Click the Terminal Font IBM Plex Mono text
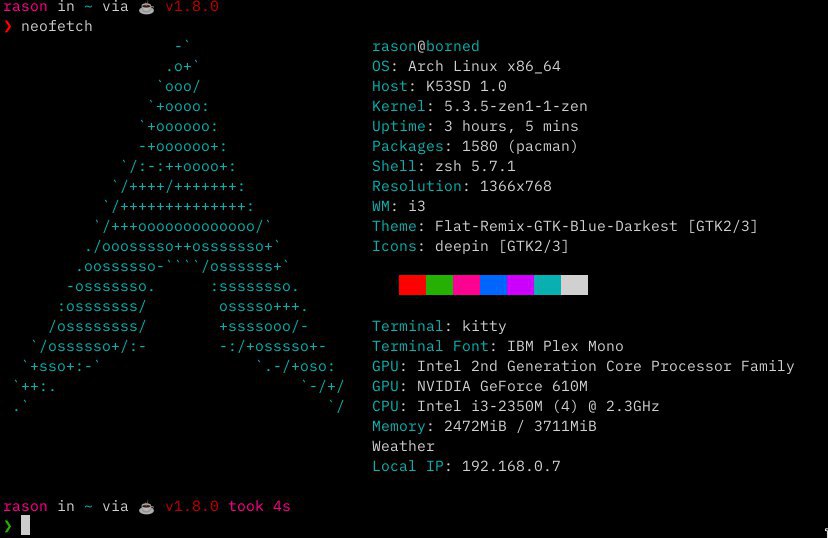The height and width of the screenshot is (538, 828). click(565, 346)
